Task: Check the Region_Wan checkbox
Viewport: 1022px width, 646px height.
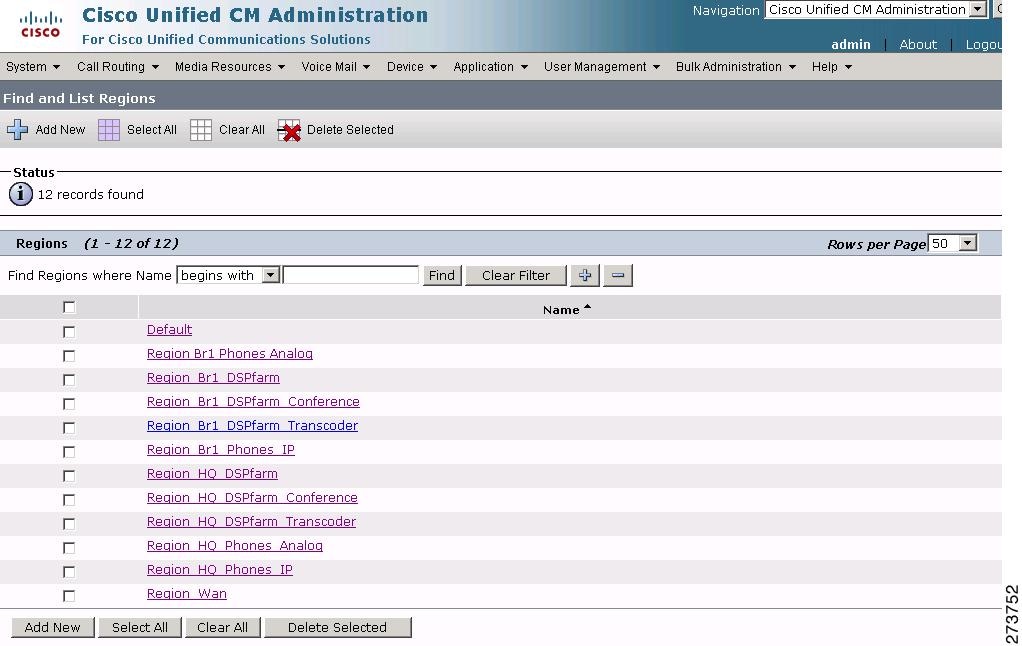Action: (x=69, y=595)
